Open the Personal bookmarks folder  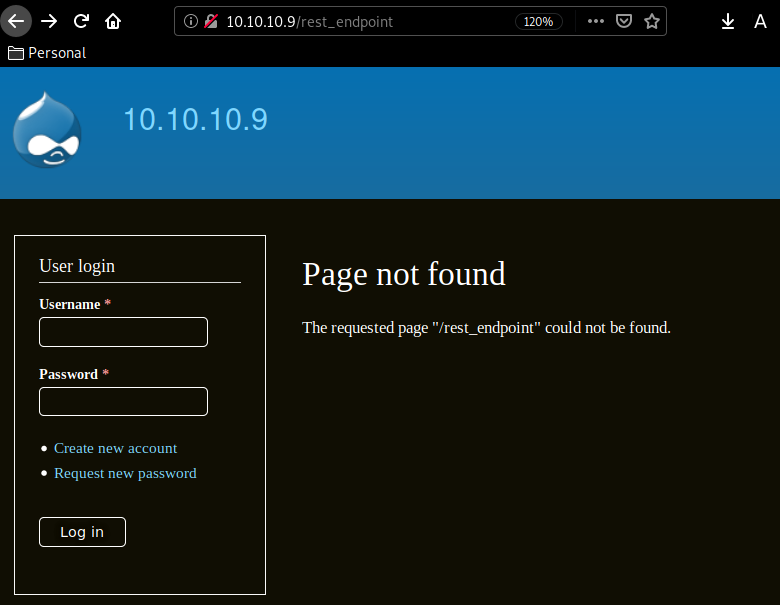pos(47,53)
